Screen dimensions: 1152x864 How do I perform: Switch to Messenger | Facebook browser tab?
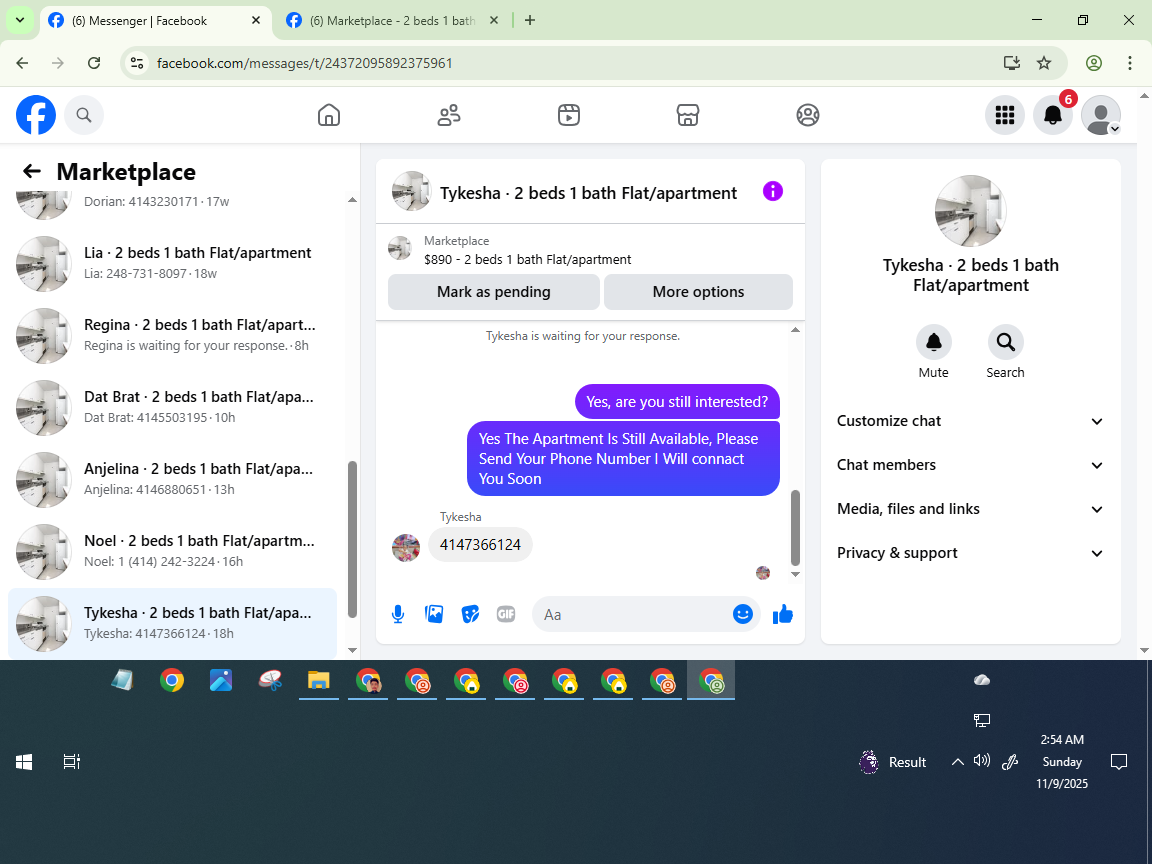point(140,21)
